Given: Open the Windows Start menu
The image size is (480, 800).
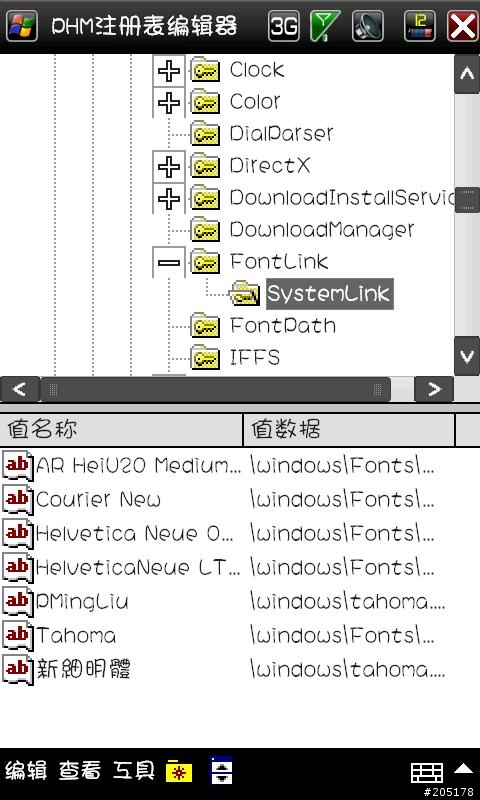Looking at the screenshot, I should tap(21, 26).
